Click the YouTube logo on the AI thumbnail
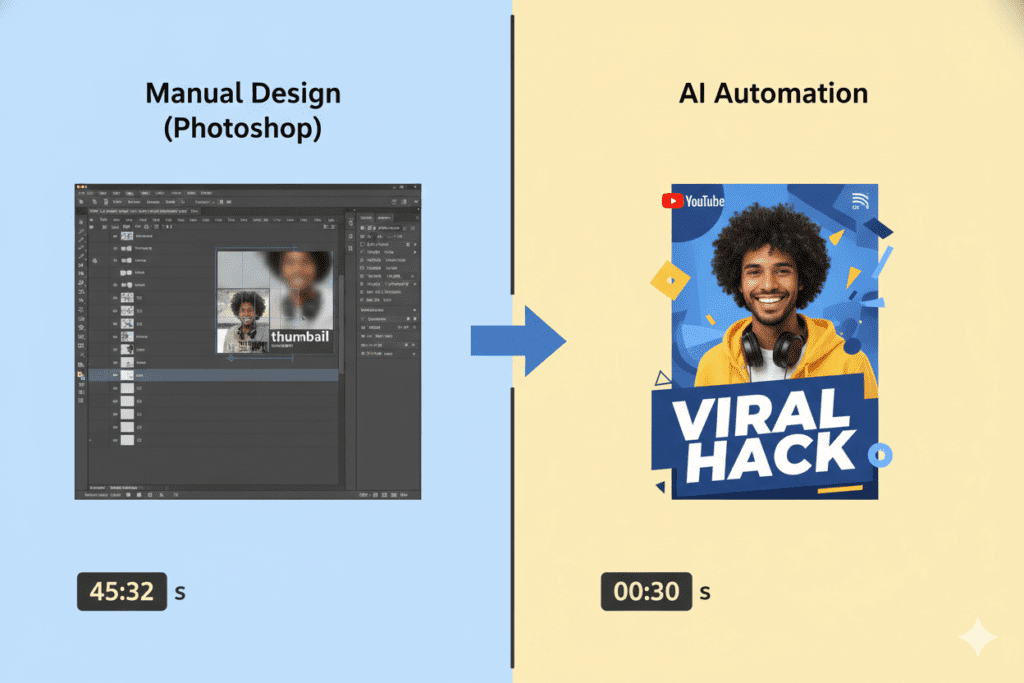The width and height of the screenshot is (1024, 683). 694,200
